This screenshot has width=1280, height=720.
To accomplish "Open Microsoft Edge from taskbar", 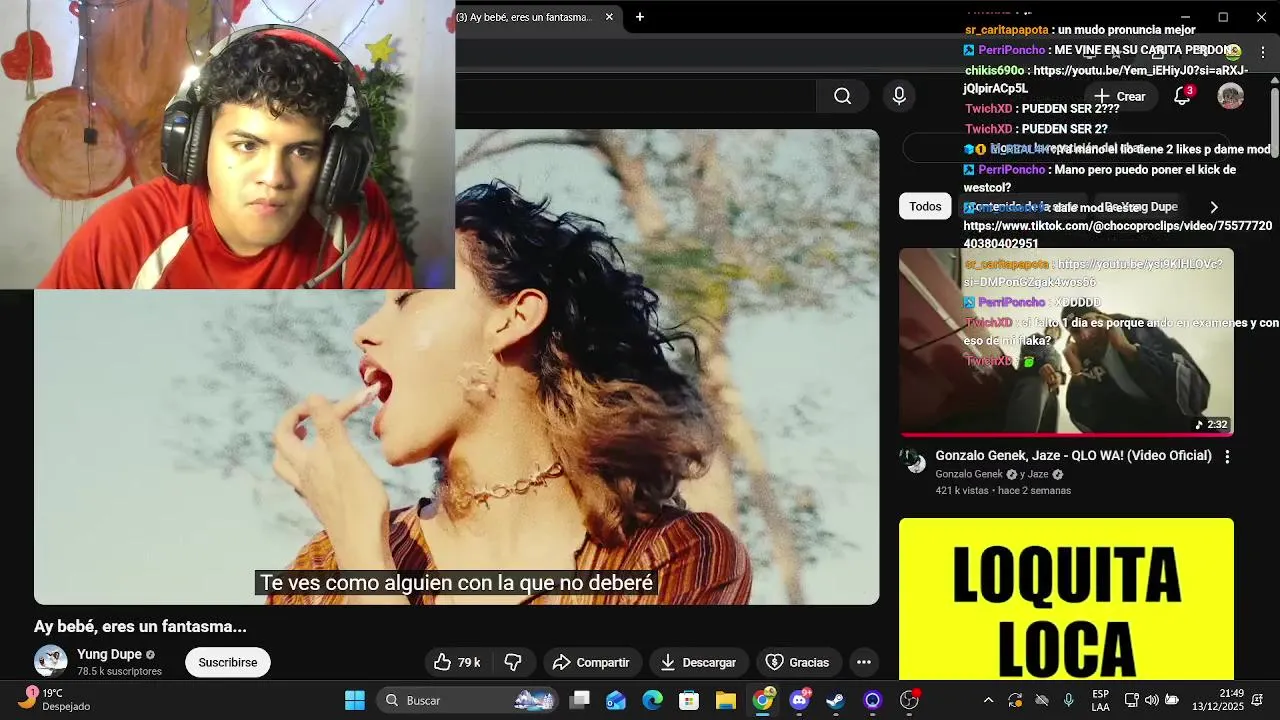I will pos(652,700).
